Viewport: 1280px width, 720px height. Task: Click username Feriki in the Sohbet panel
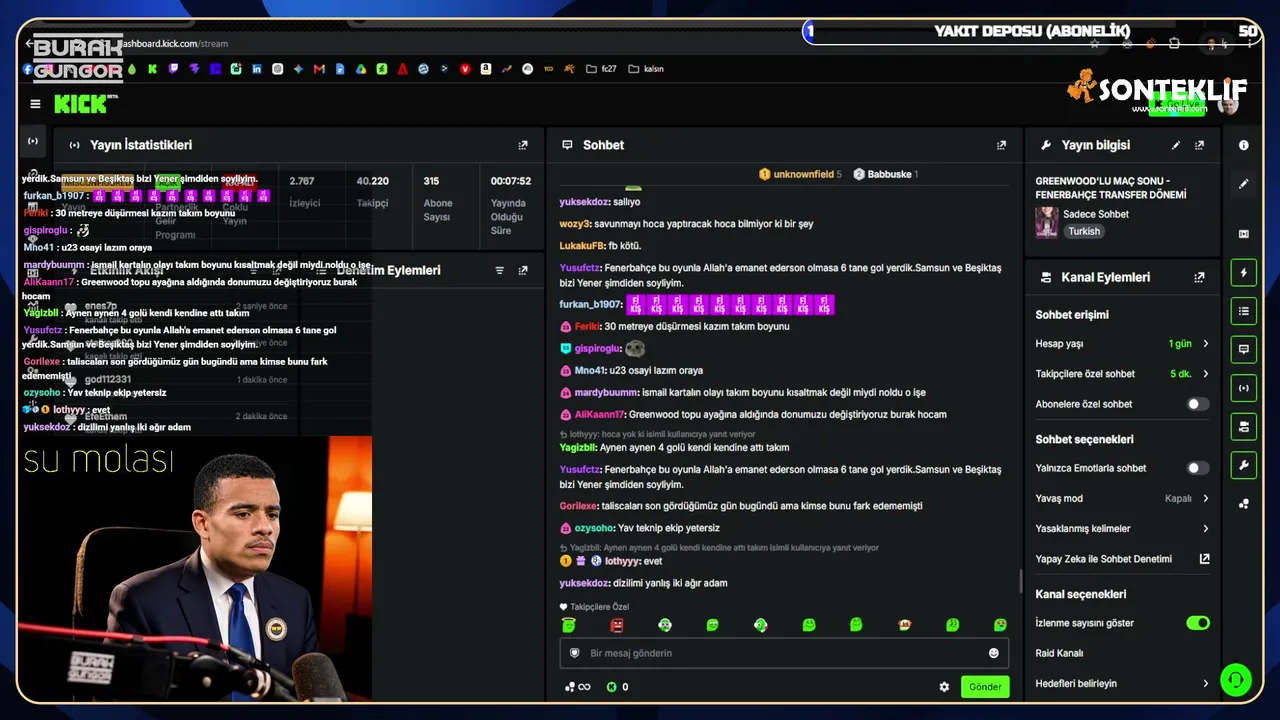[x=586, y=327]
